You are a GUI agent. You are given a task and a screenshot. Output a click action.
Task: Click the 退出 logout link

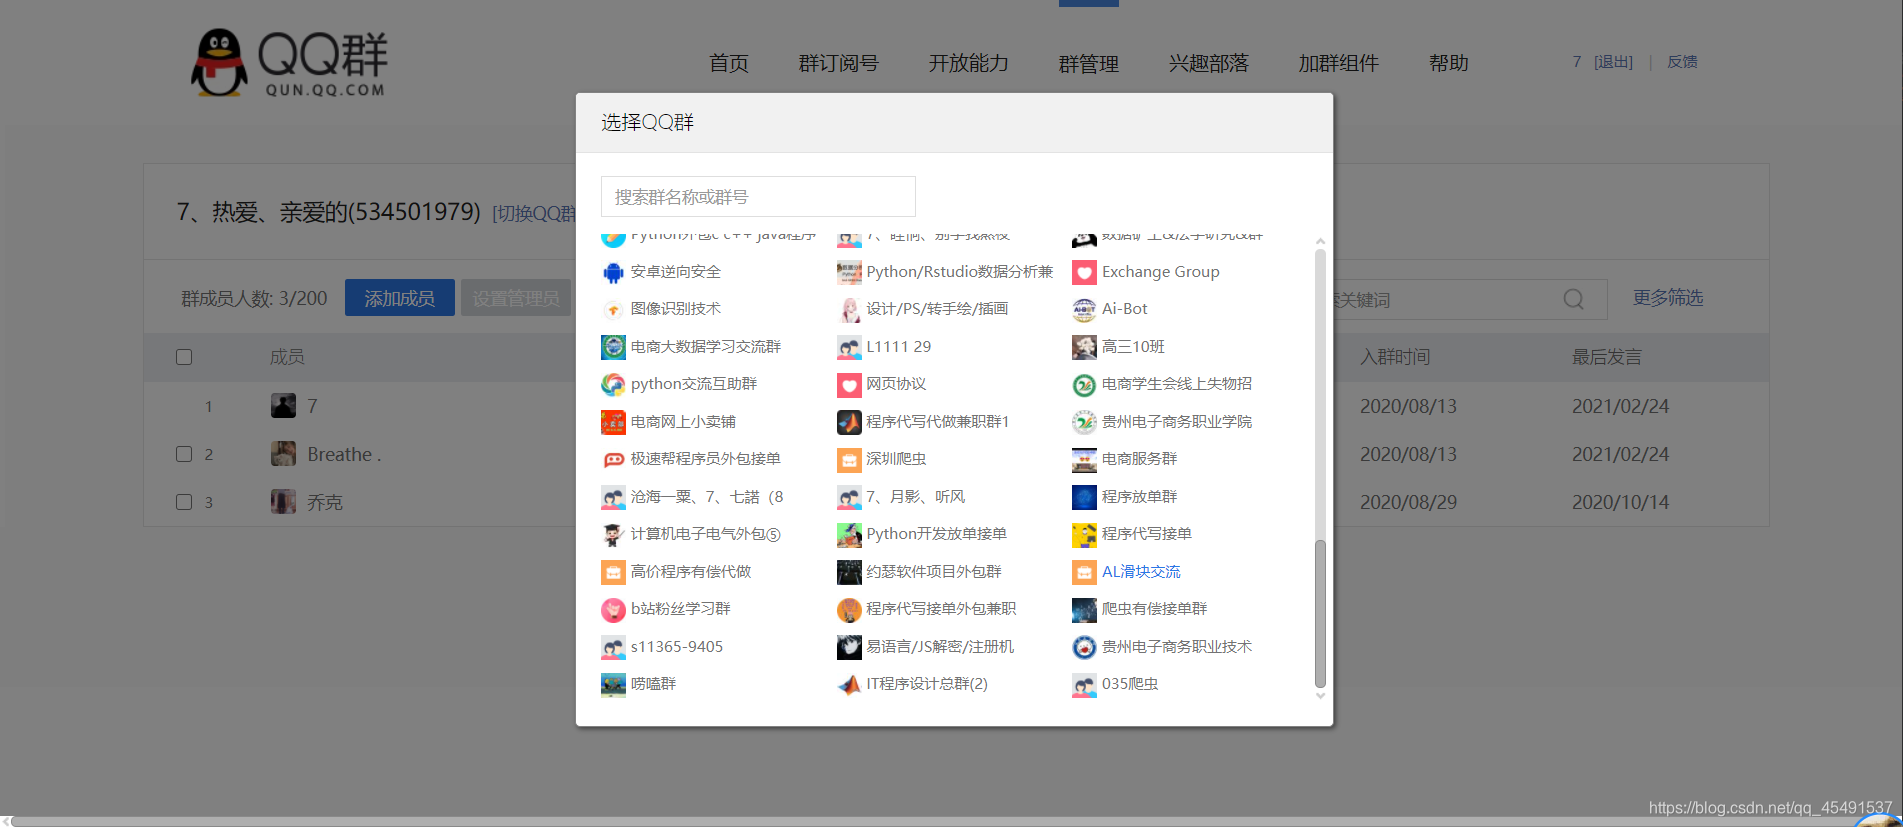[x=1613, y=62]
